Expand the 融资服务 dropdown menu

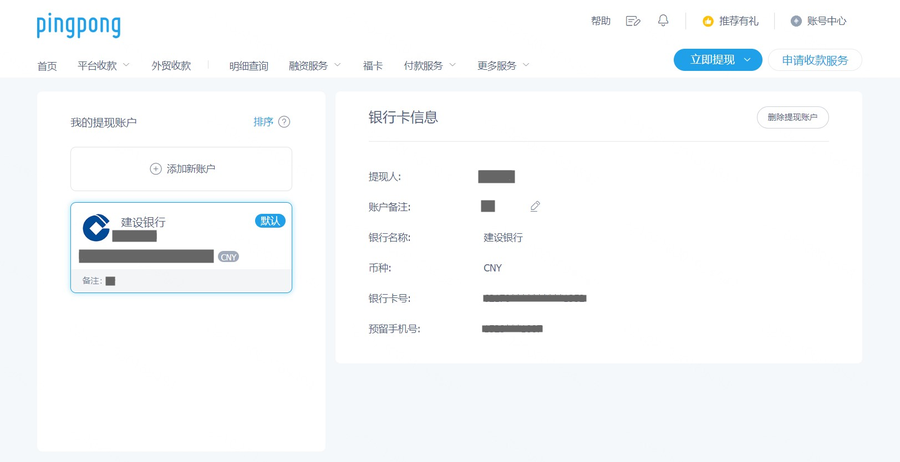(x=314, y=66)
